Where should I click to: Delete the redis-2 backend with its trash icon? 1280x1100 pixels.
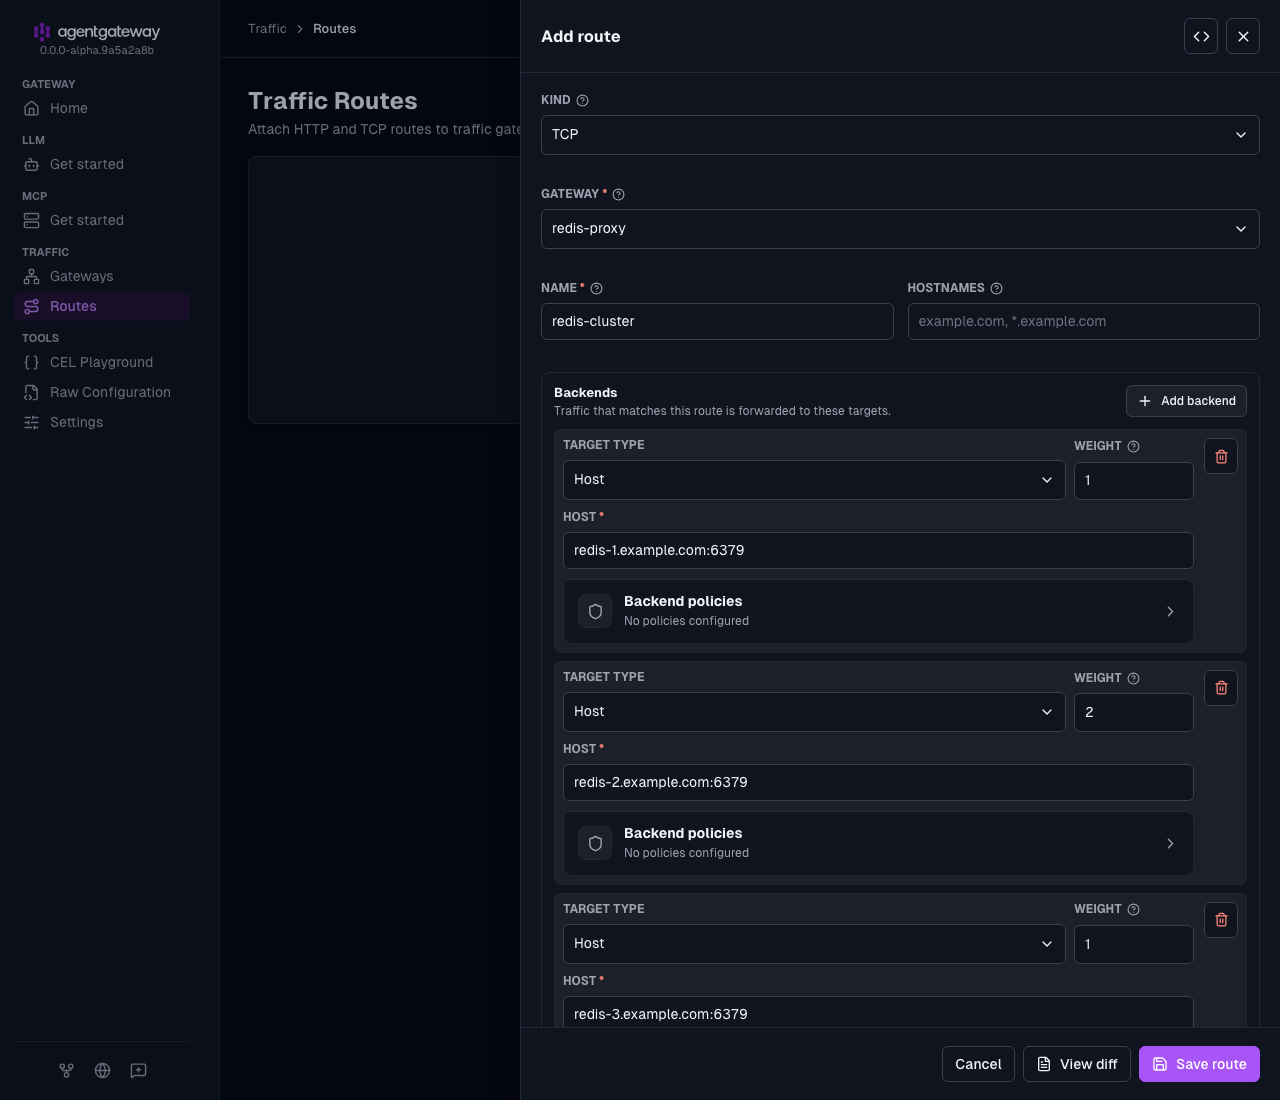pyautogui.click(x=1221, y=688)
